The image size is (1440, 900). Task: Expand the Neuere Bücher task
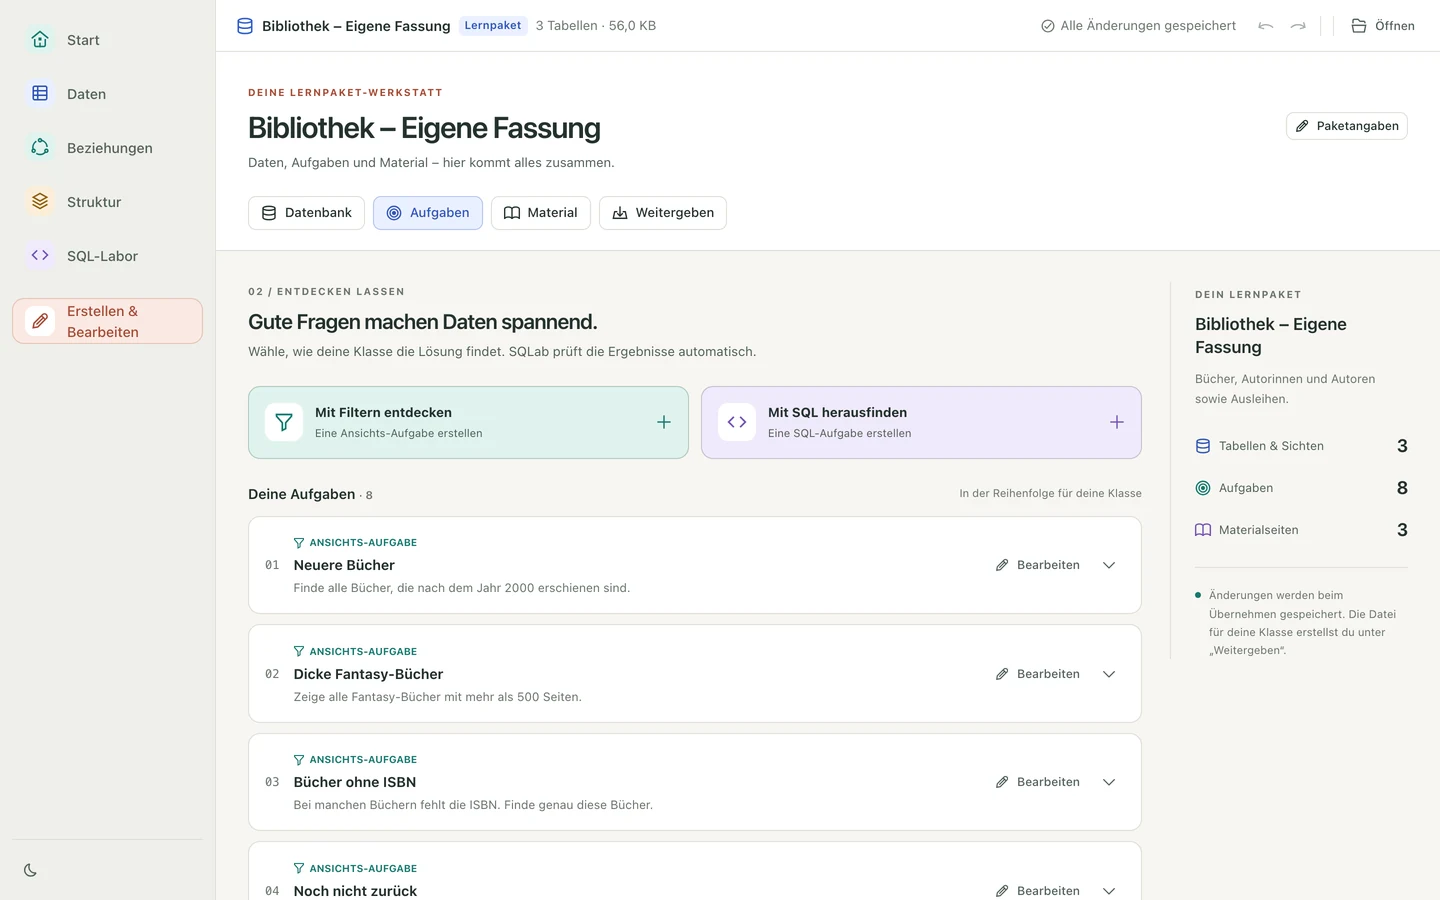[1109, 565]
